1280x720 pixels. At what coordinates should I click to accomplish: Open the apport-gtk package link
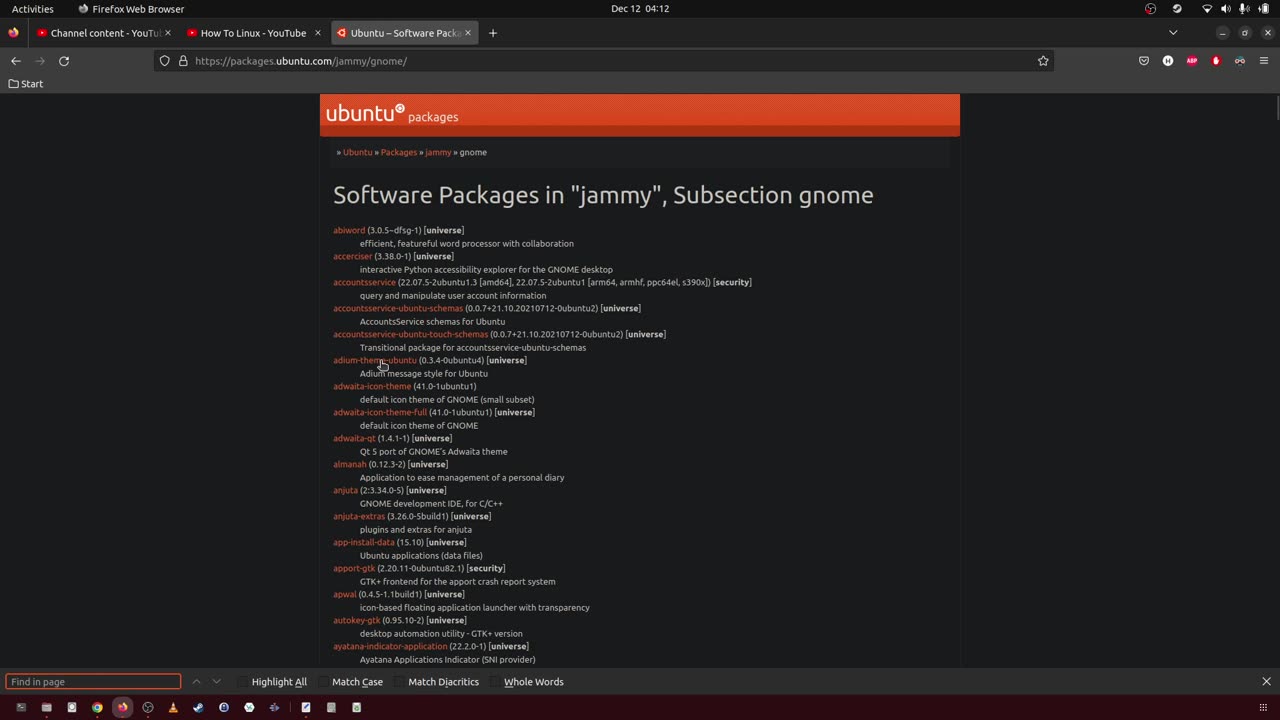click(354, 568)
